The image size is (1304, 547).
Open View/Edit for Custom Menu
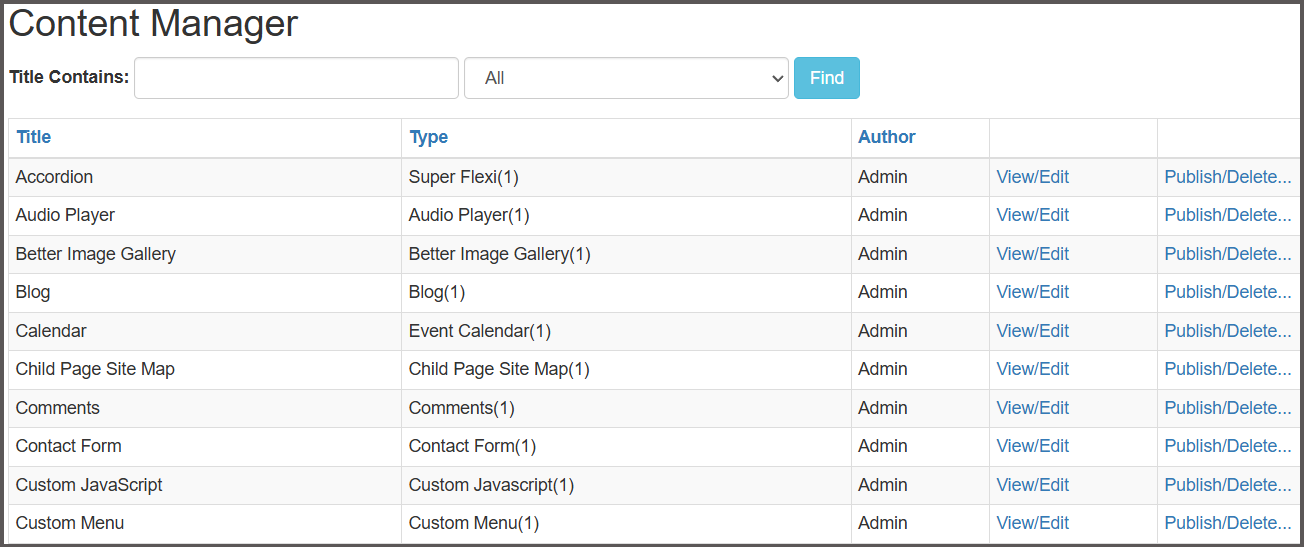pos(1032,523)
